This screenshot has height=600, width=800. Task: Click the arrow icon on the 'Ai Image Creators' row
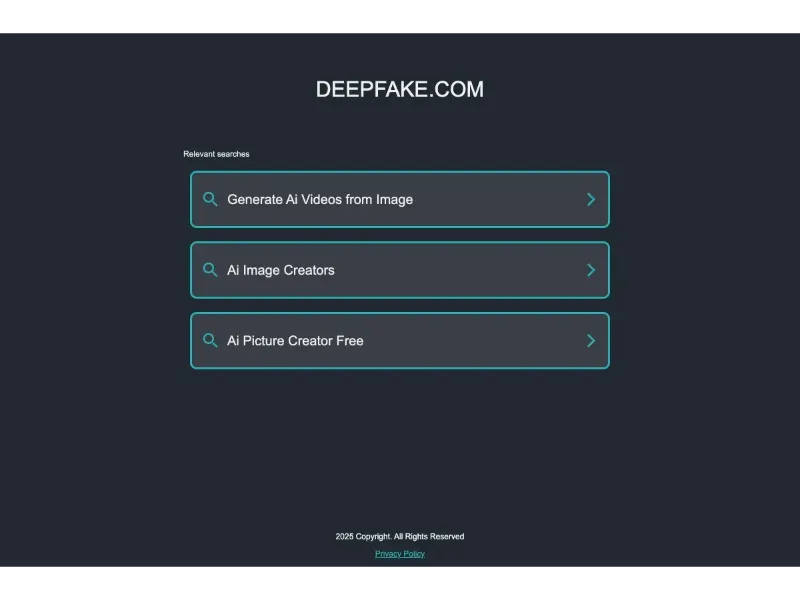point(590,269)
